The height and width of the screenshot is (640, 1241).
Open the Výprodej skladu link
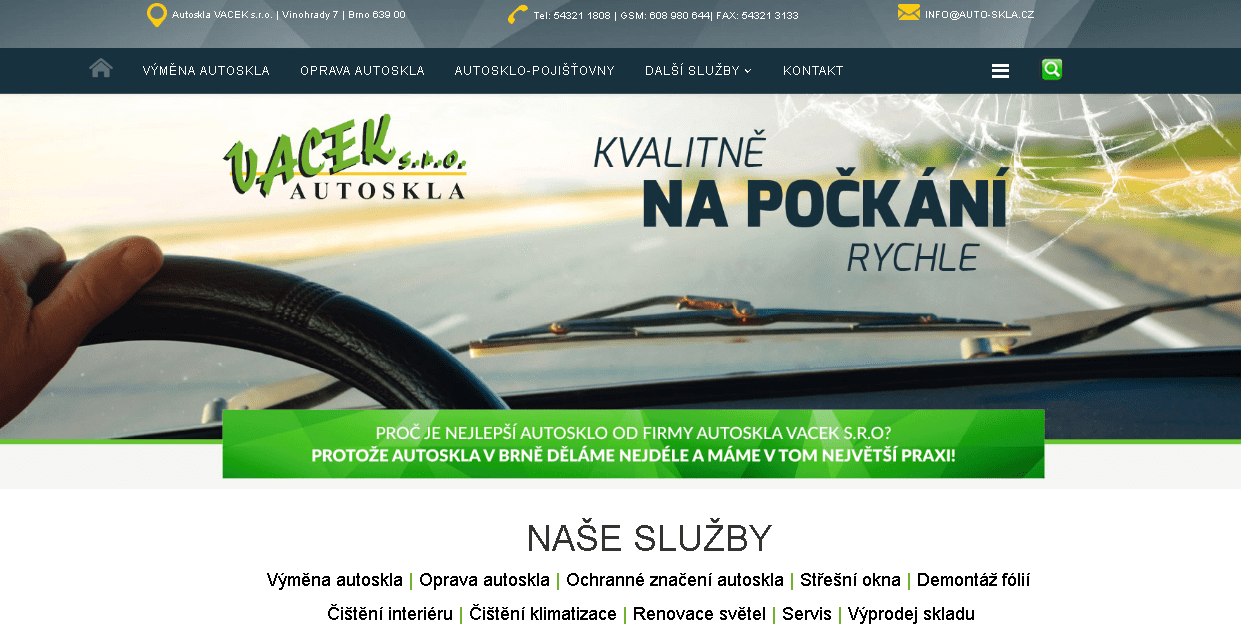(911, 614)
